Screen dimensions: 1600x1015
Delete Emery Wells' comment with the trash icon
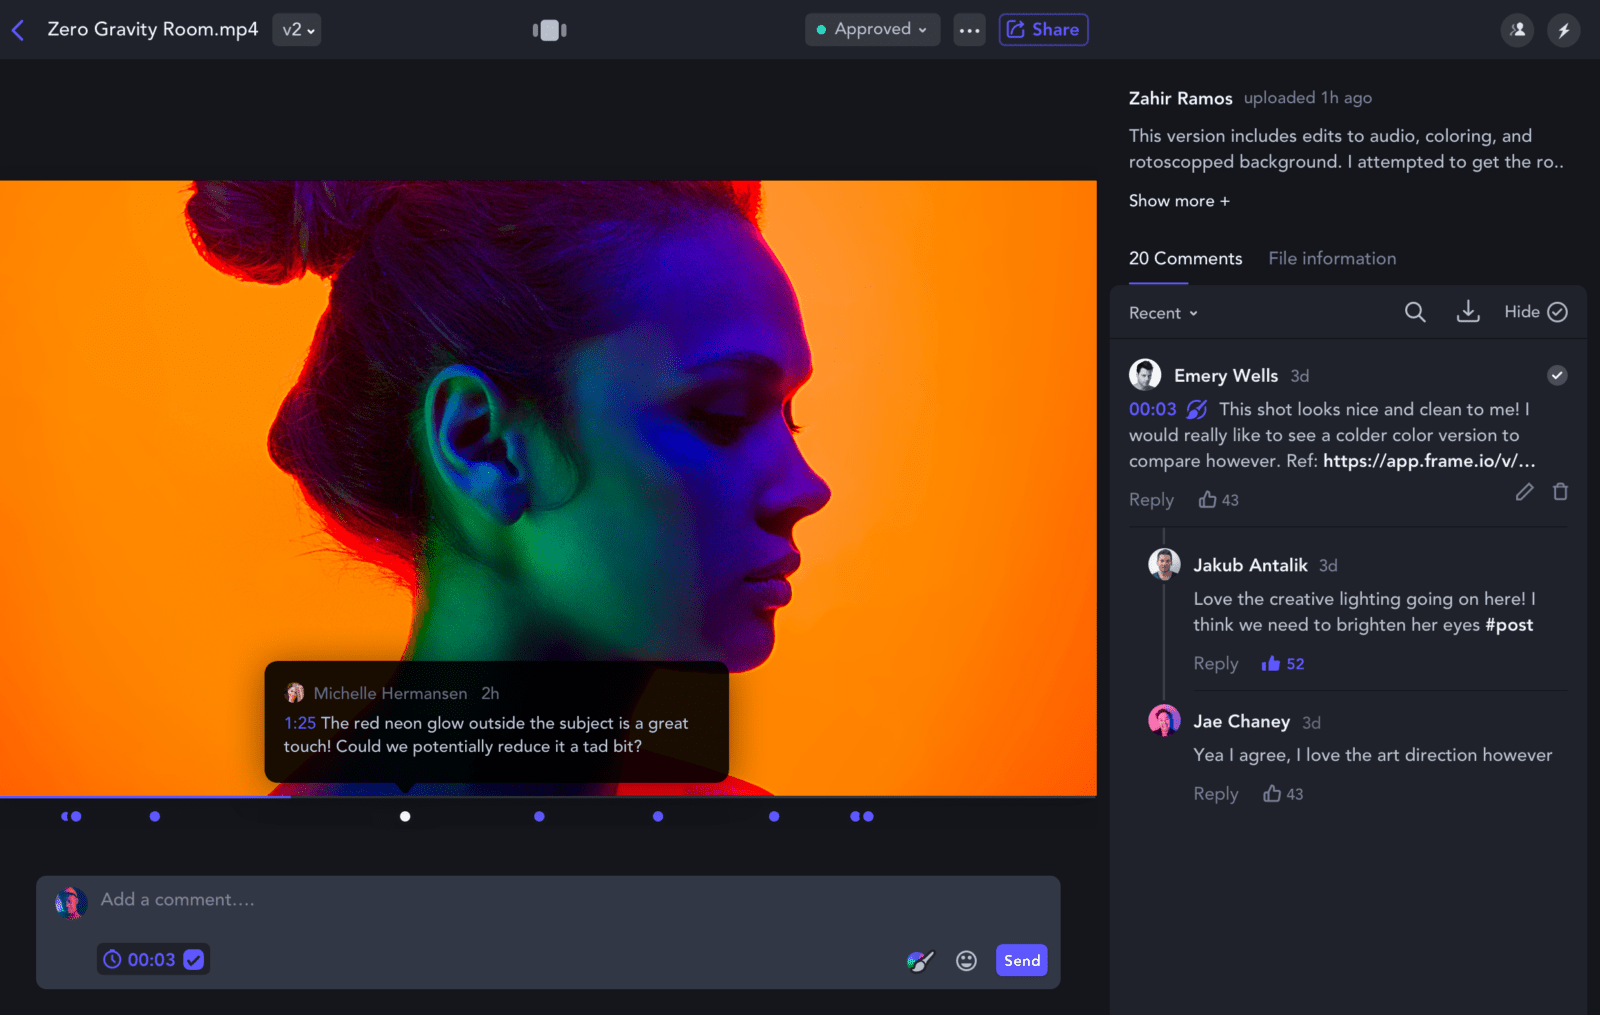coord(1560,492)
